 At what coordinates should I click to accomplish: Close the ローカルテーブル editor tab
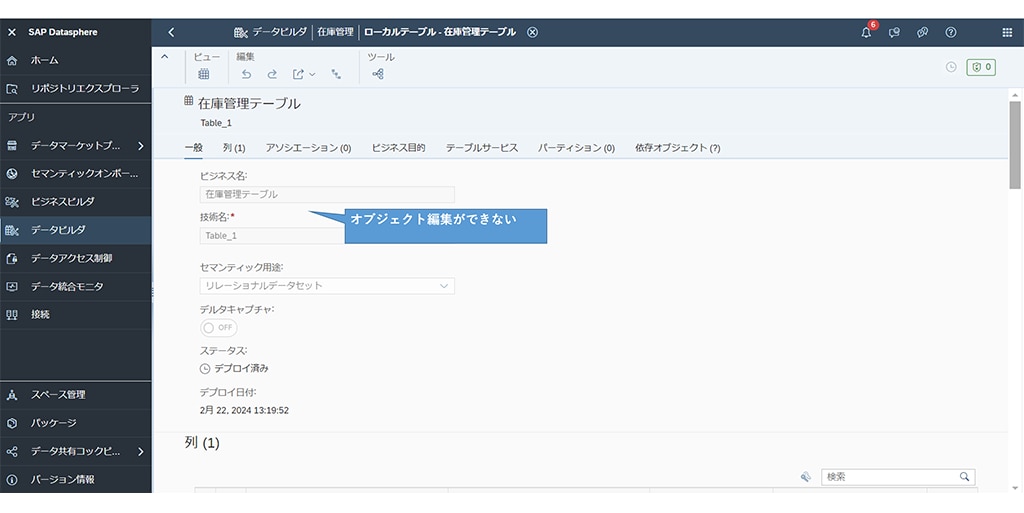(532, 32)
